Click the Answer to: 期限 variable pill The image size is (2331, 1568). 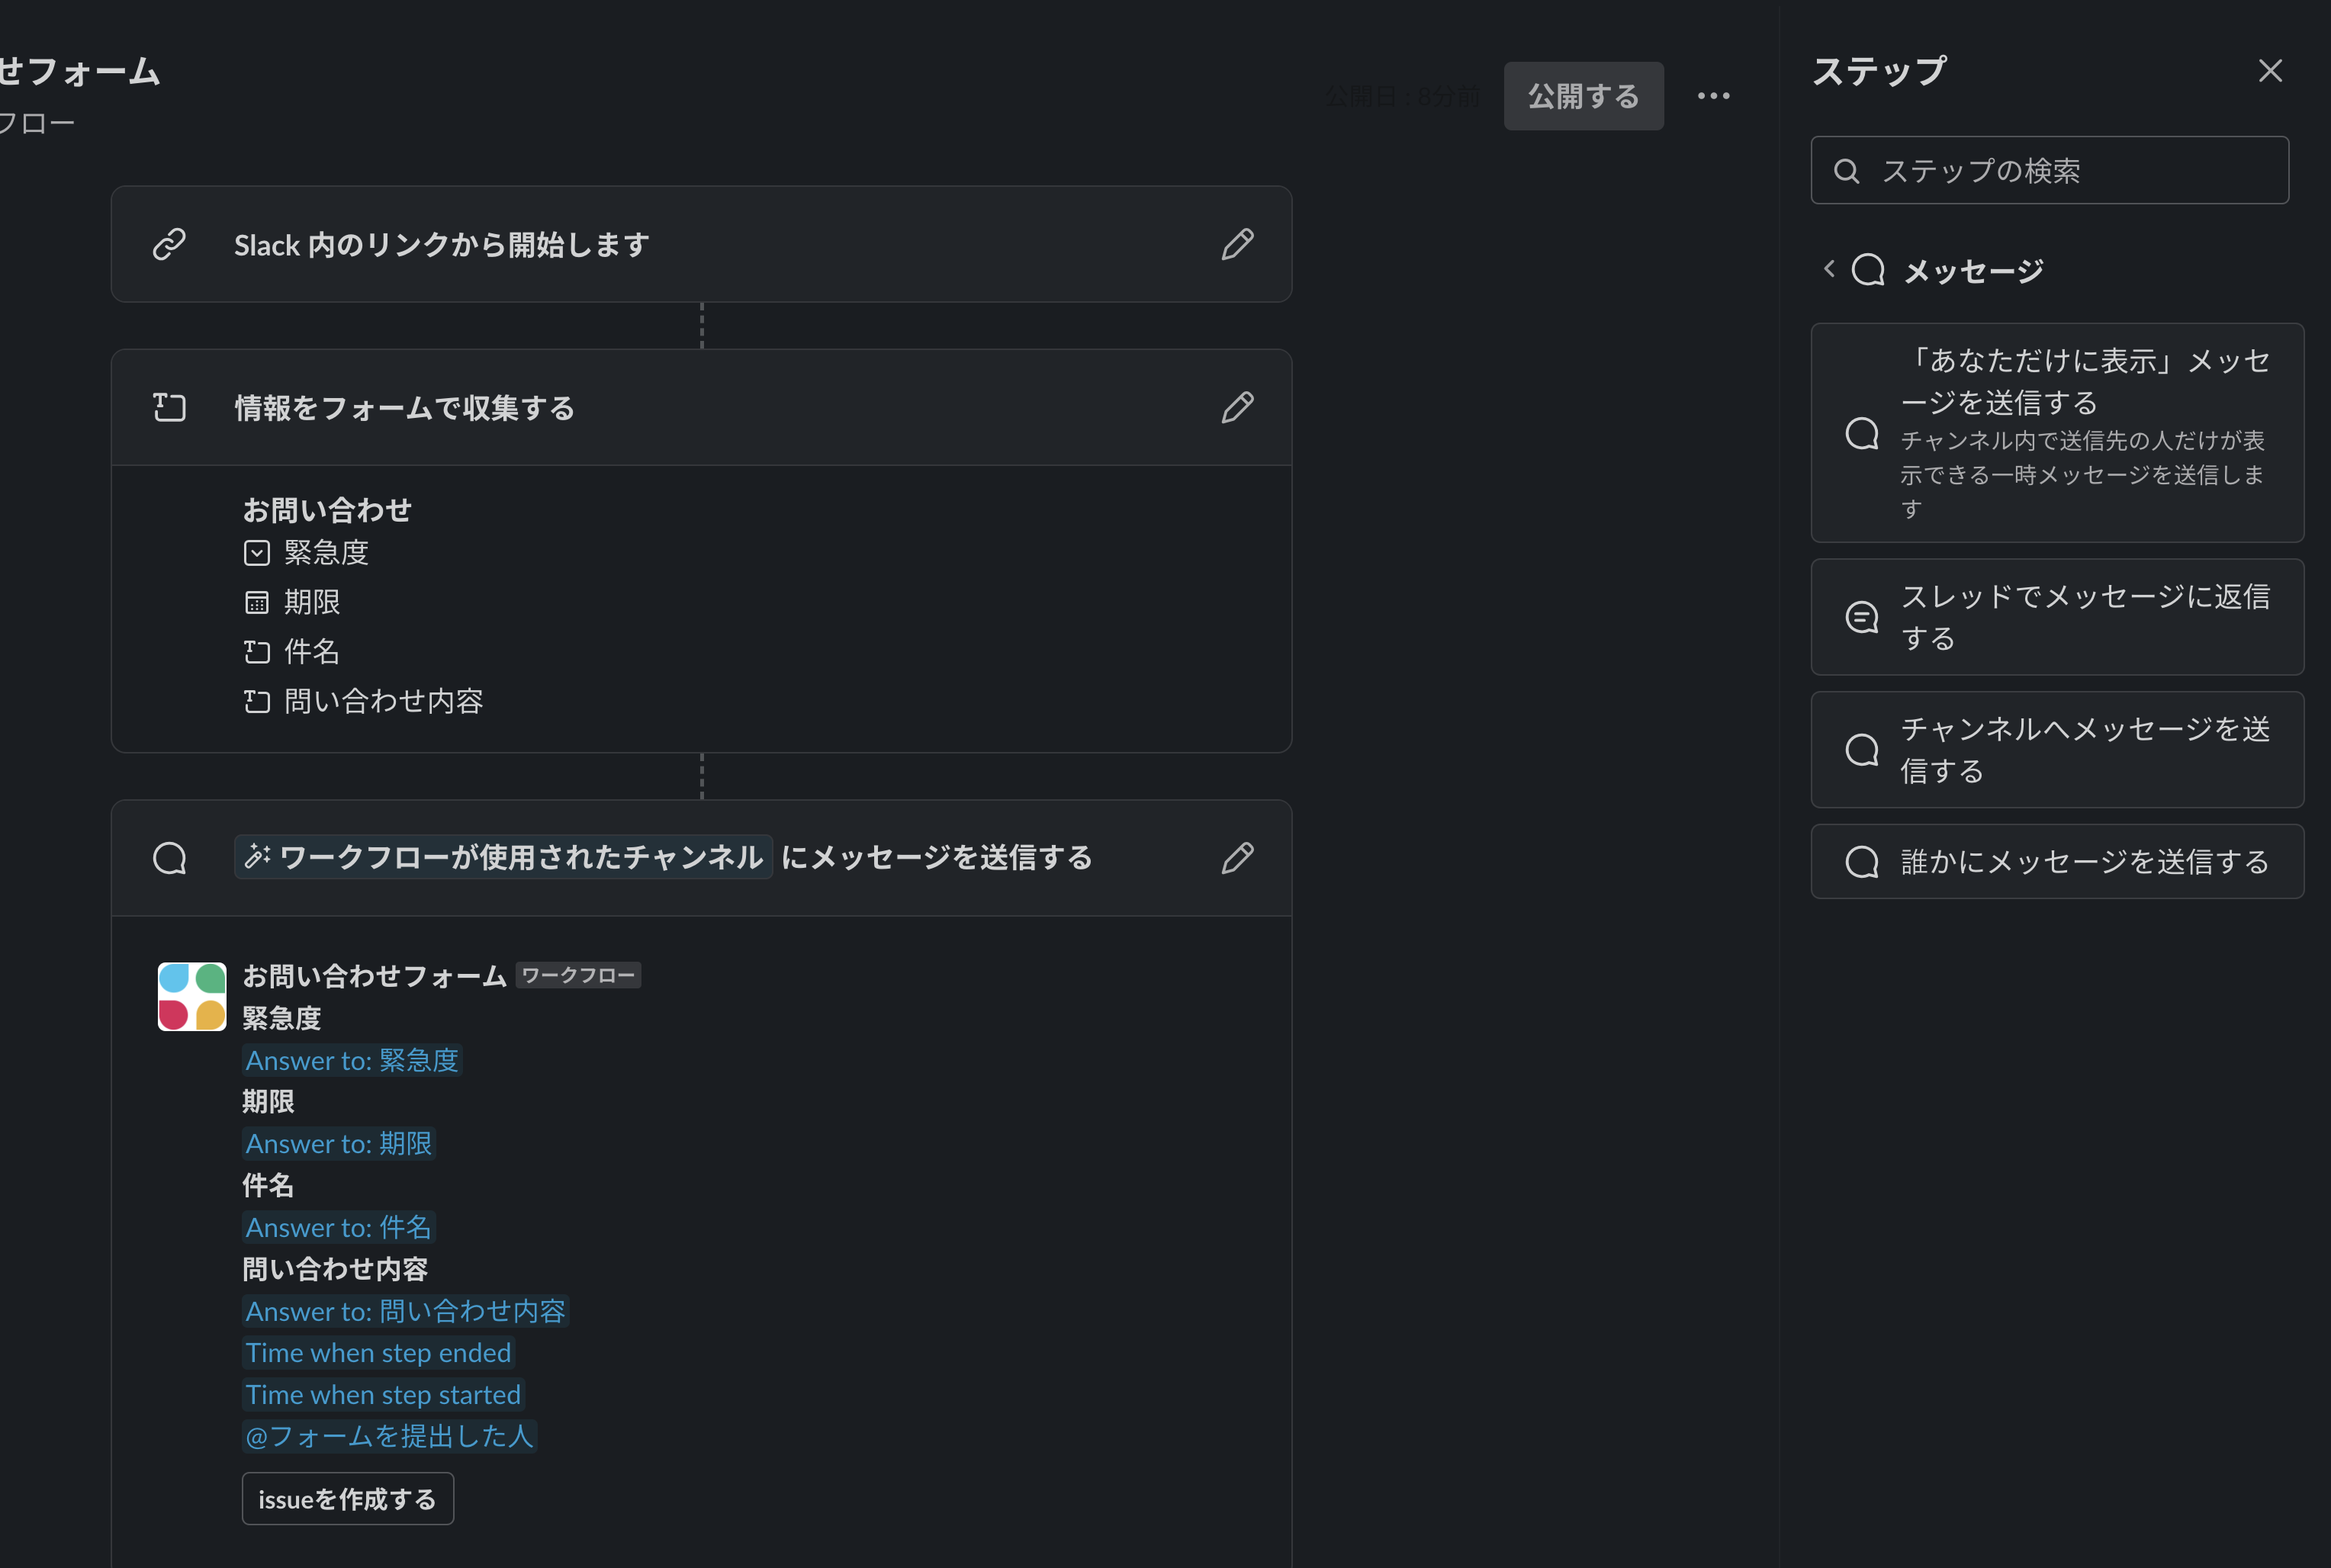point(339,1143)
